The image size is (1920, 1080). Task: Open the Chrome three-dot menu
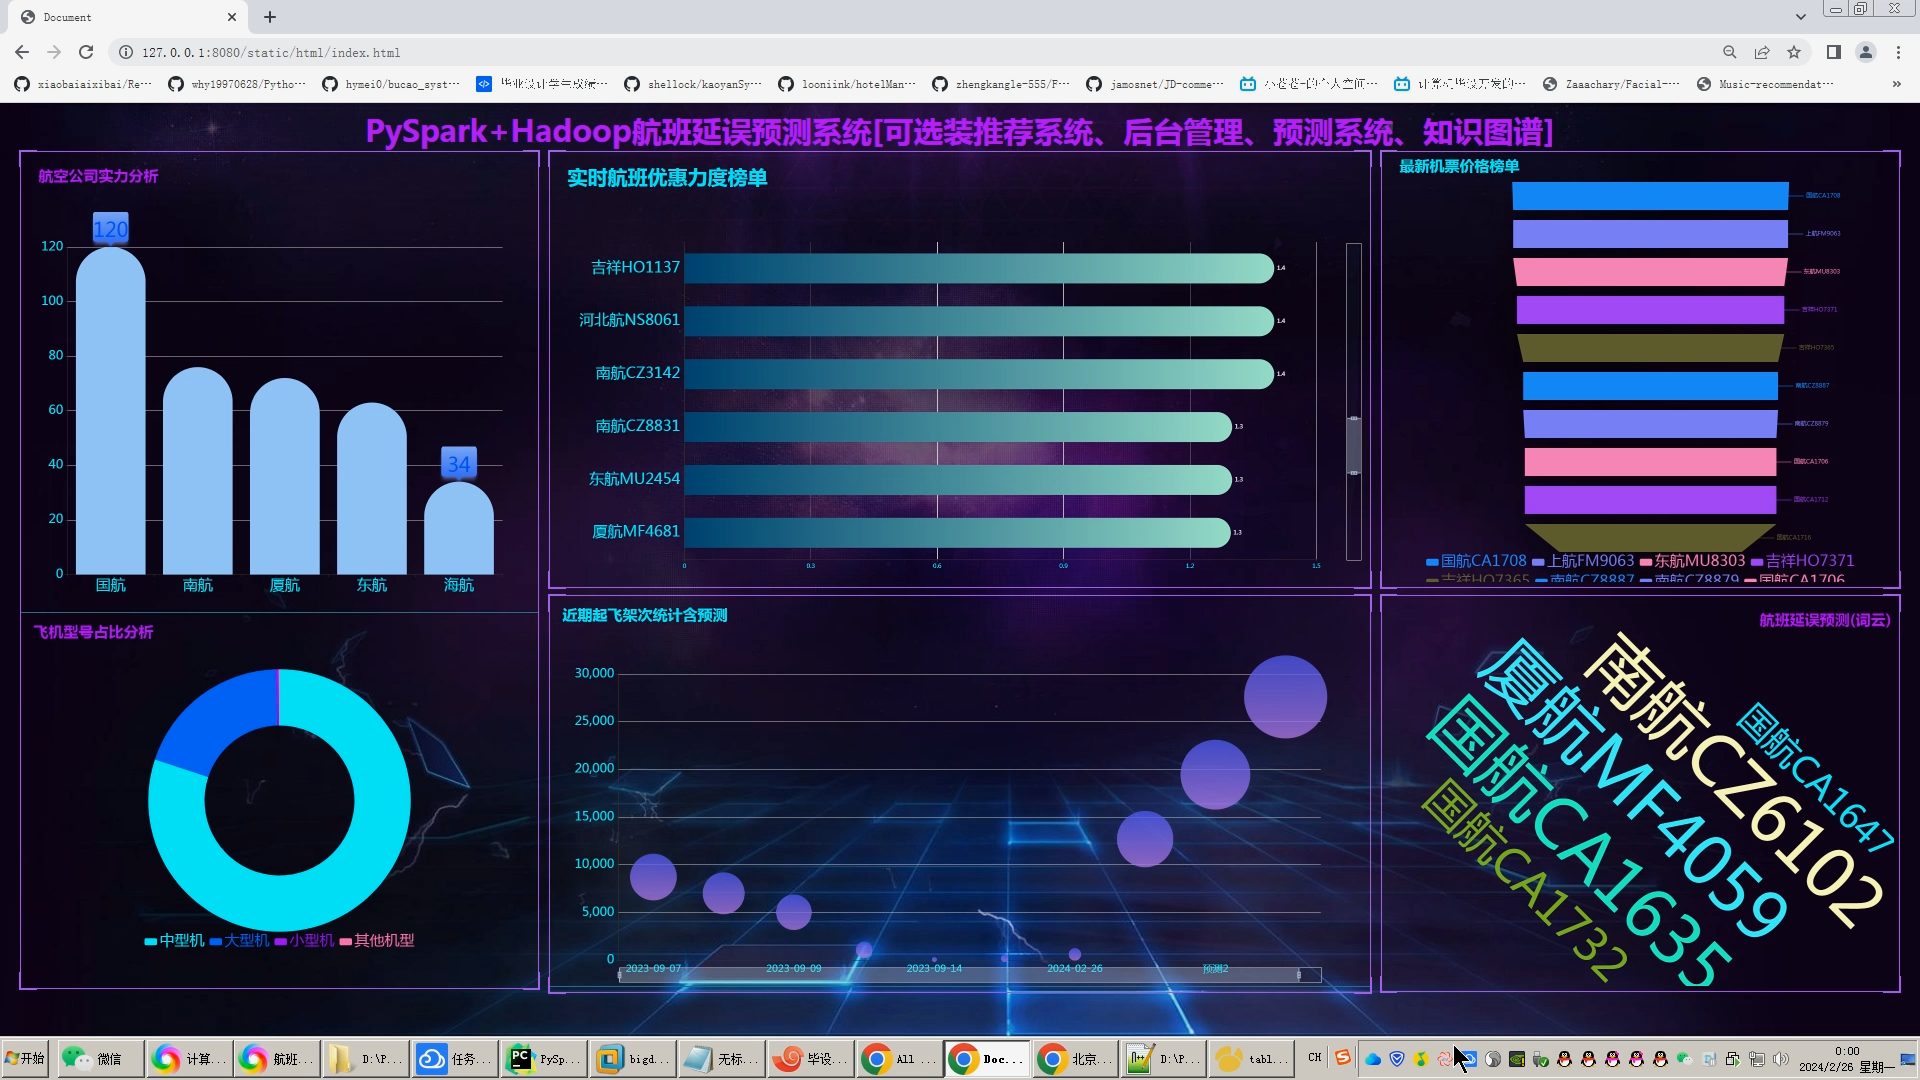point(1898,52)
